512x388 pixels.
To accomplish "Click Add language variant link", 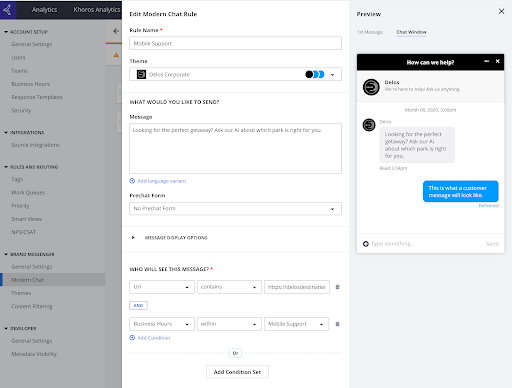I will click(162, 181).
